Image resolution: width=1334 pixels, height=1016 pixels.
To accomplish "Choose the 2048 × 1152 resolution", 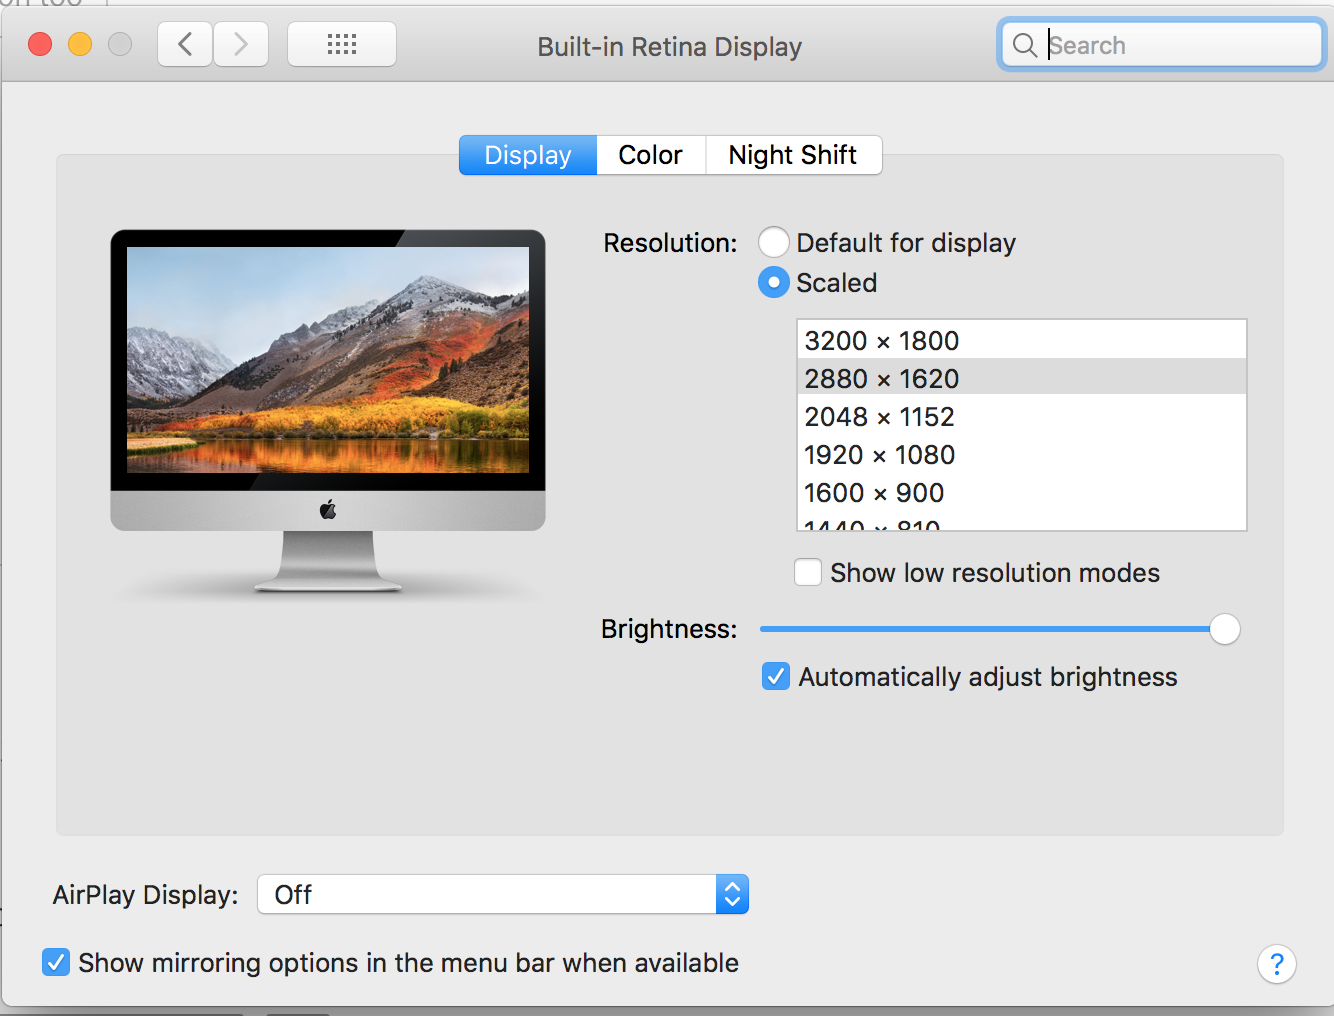I will (1022, 417).
